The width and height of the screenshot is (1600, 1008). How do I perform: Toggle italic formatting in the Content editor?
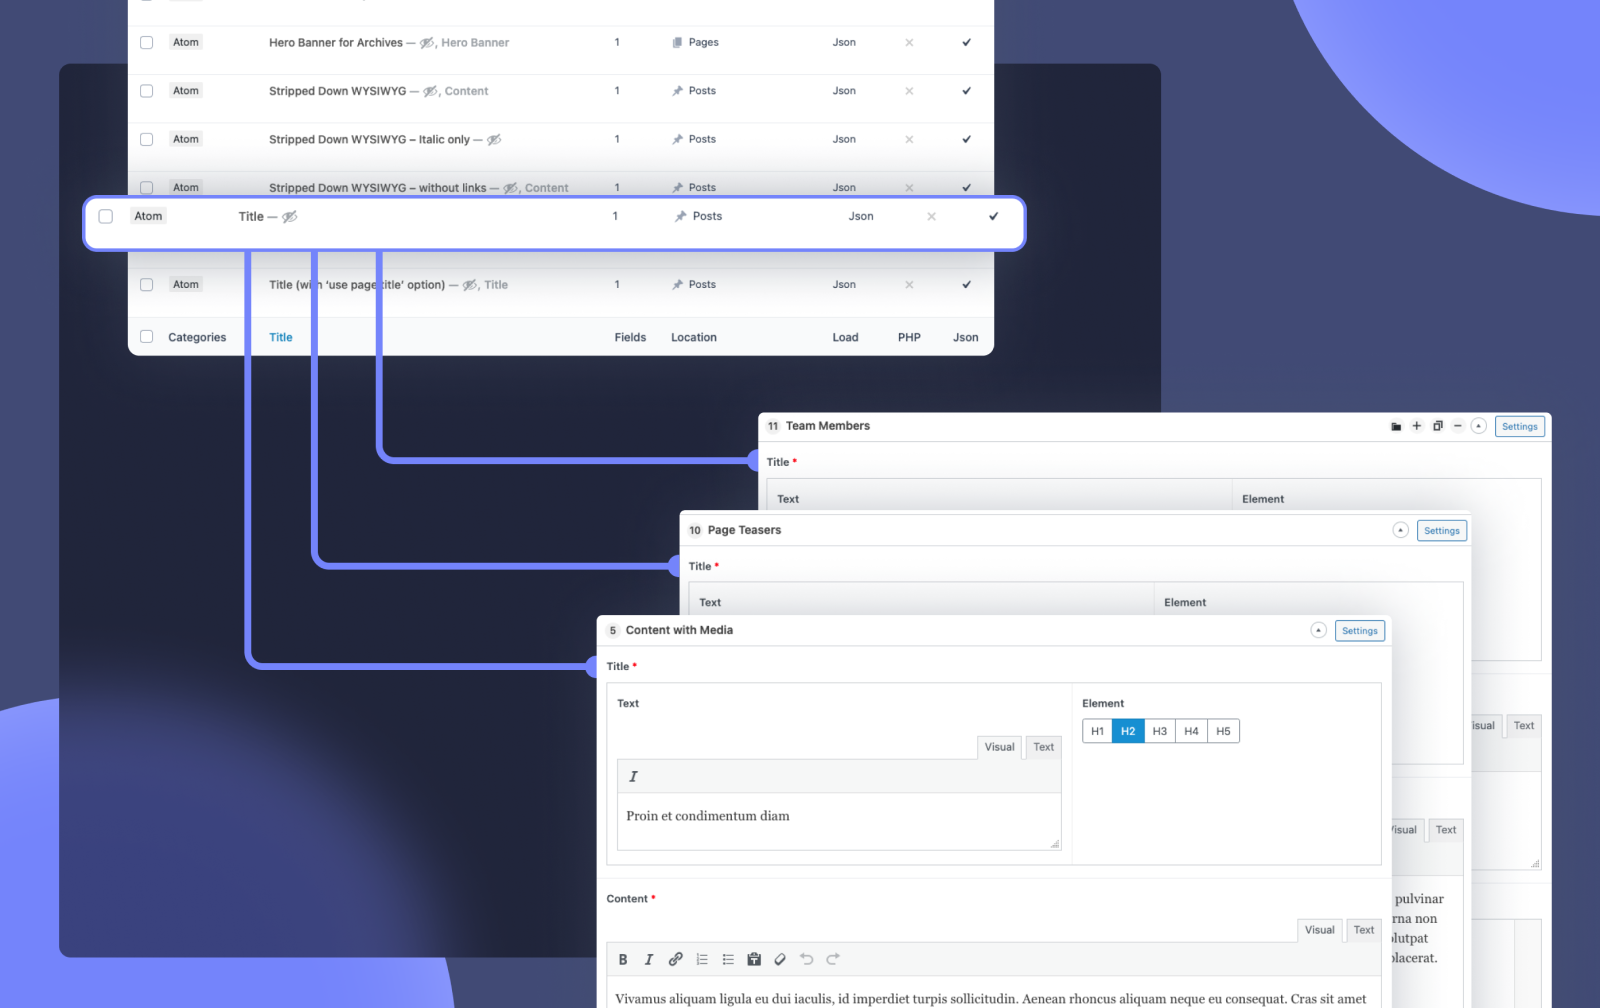pos(649,959)
